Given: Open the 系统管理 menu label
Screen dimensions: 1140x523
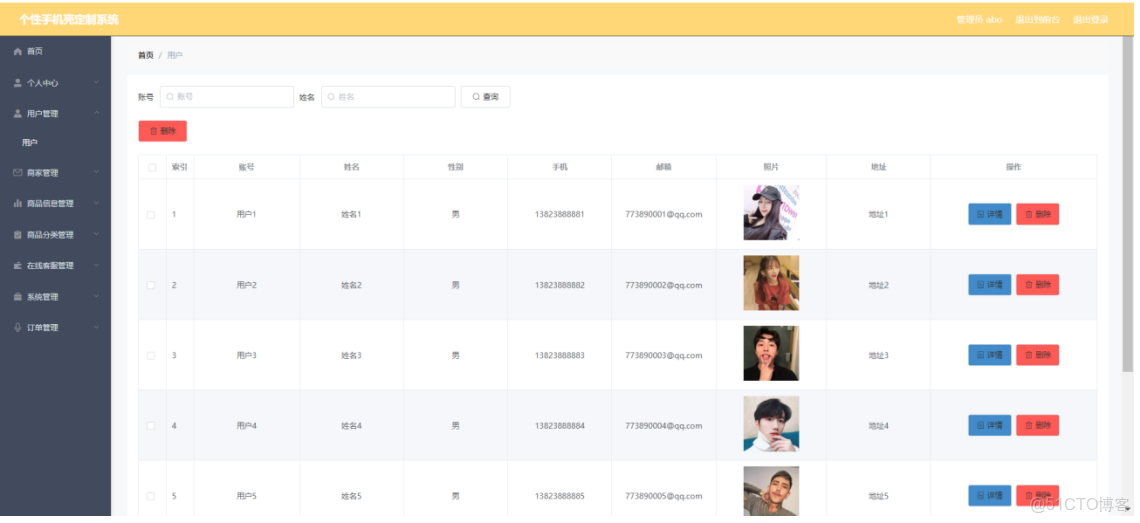Looking at the screenshot, I should pos(42,297).
